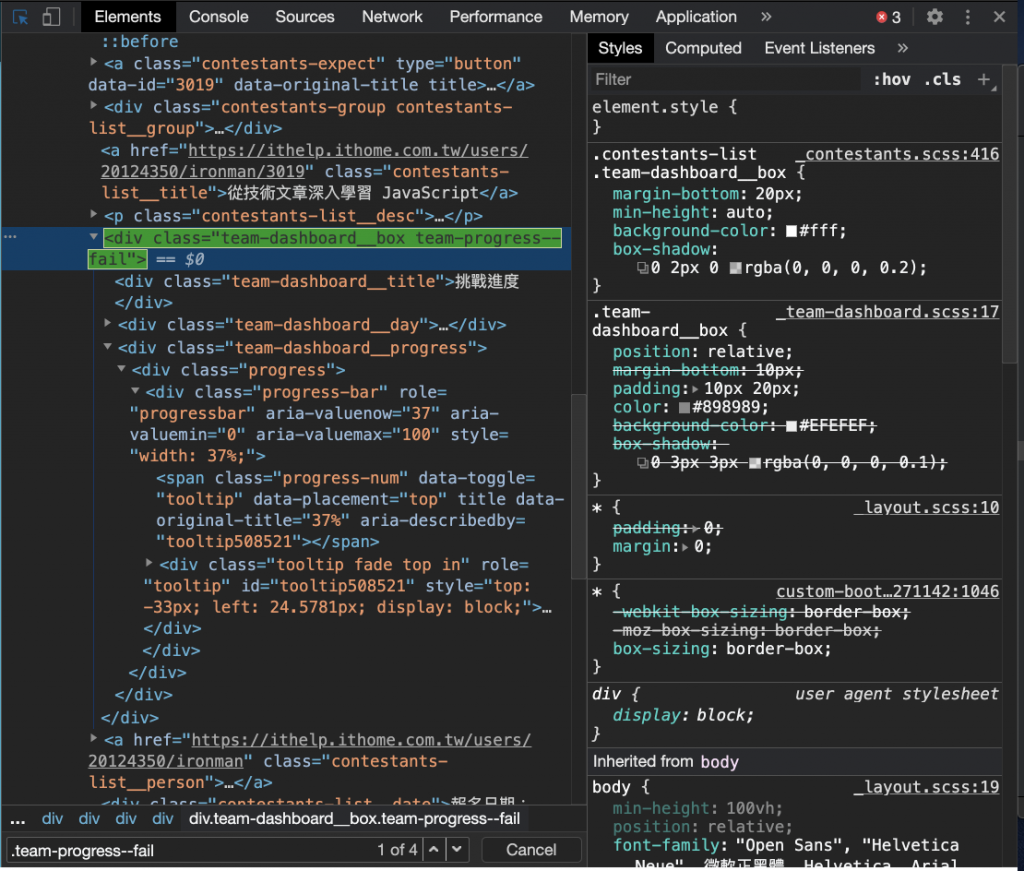
Task: Show more Styles pane tabs chevron
Action: point(903,48)
